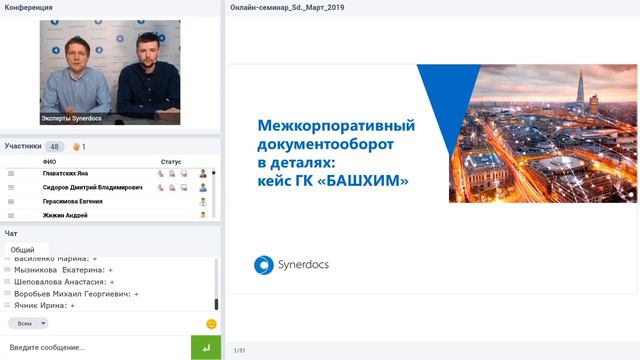This screenshot has width=640, height=360.
Task: Click Мызникова Екатерина chat message
Action: click(63, 270)
